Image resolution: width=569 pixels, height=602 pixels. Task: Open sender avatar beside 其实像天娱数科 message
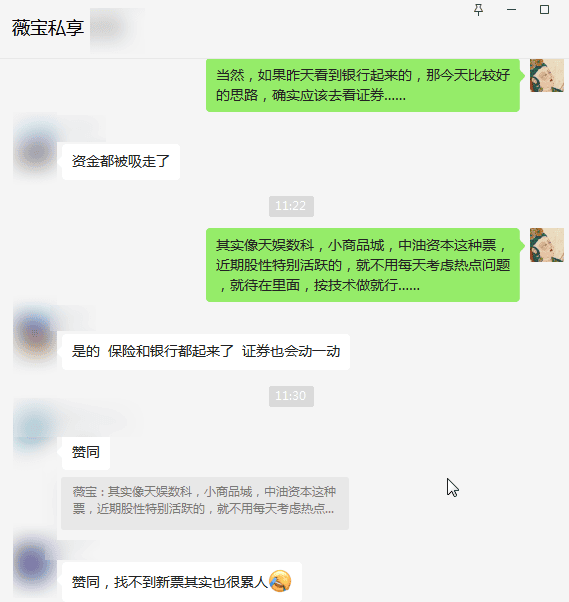pyautogui.click(x=547, y=245)
